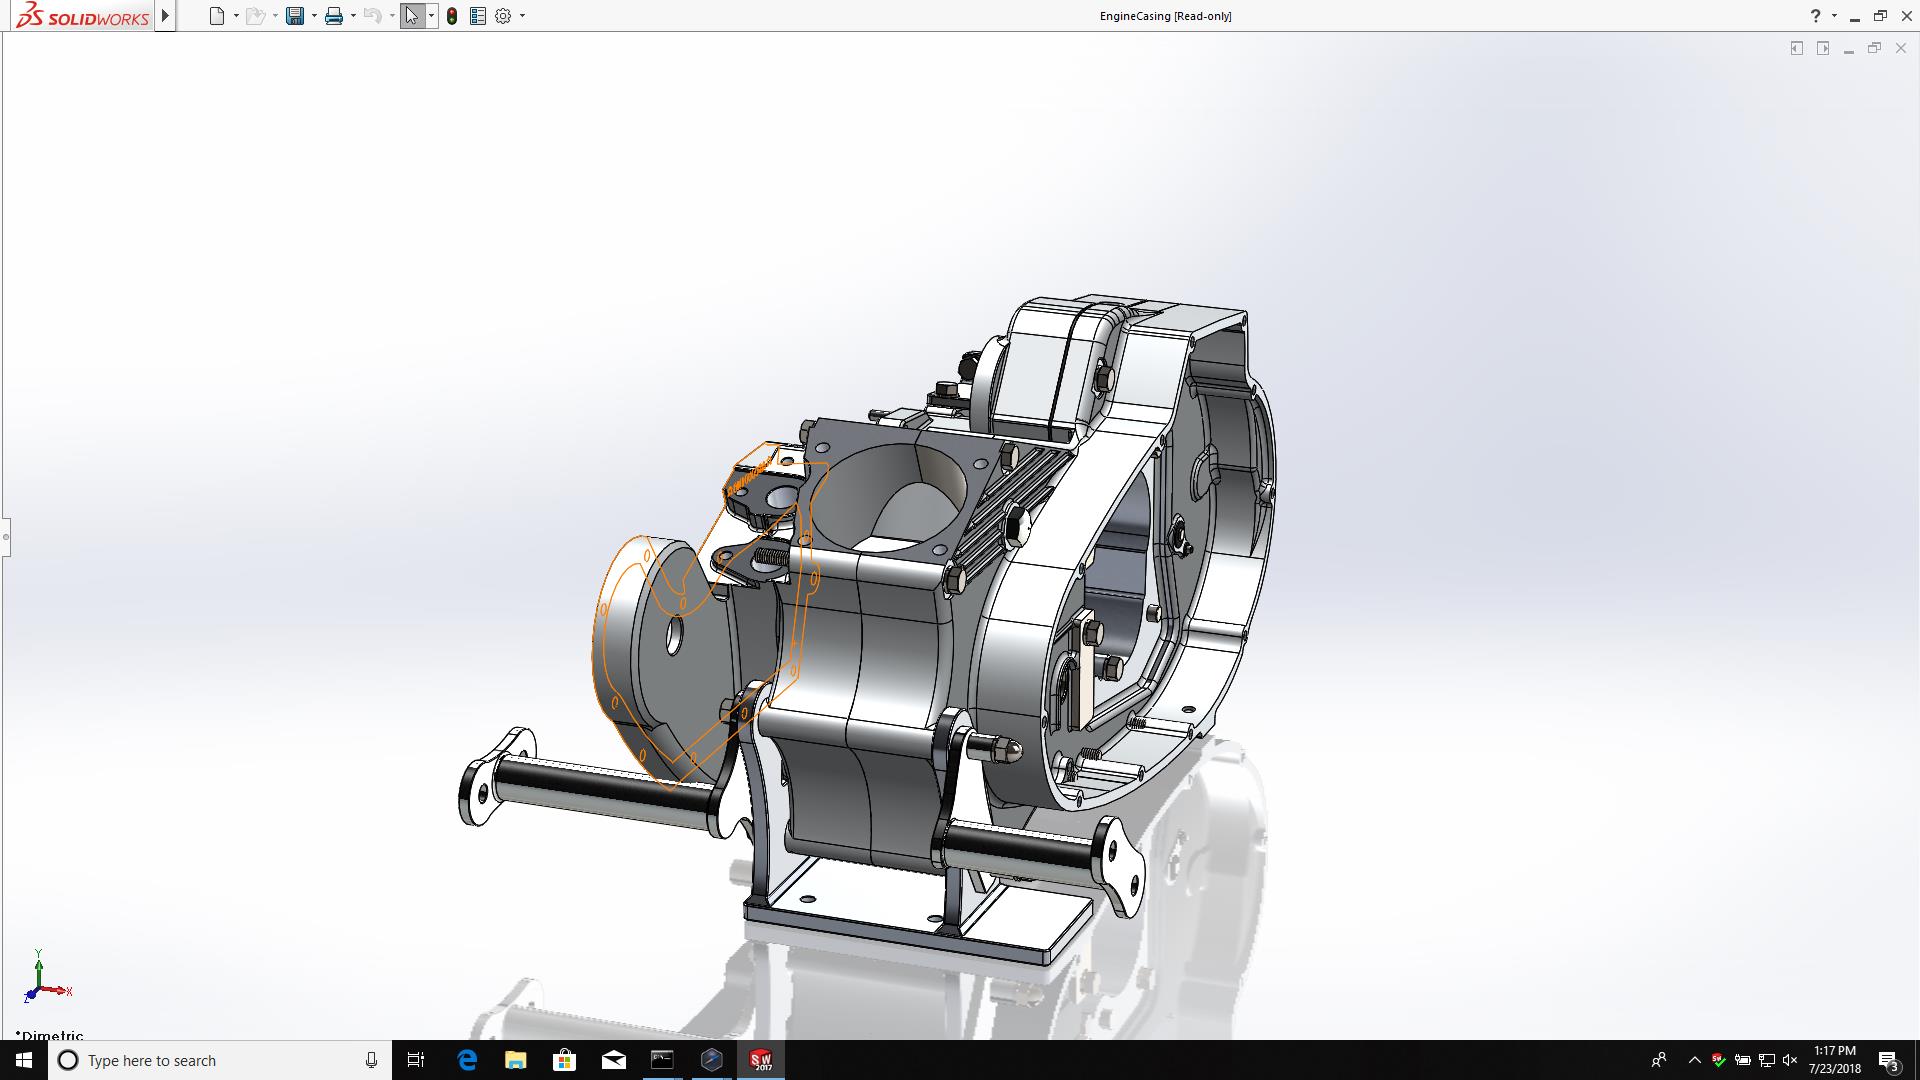
Task: Expand the left panel collapse handle
Action: [5, 537]
